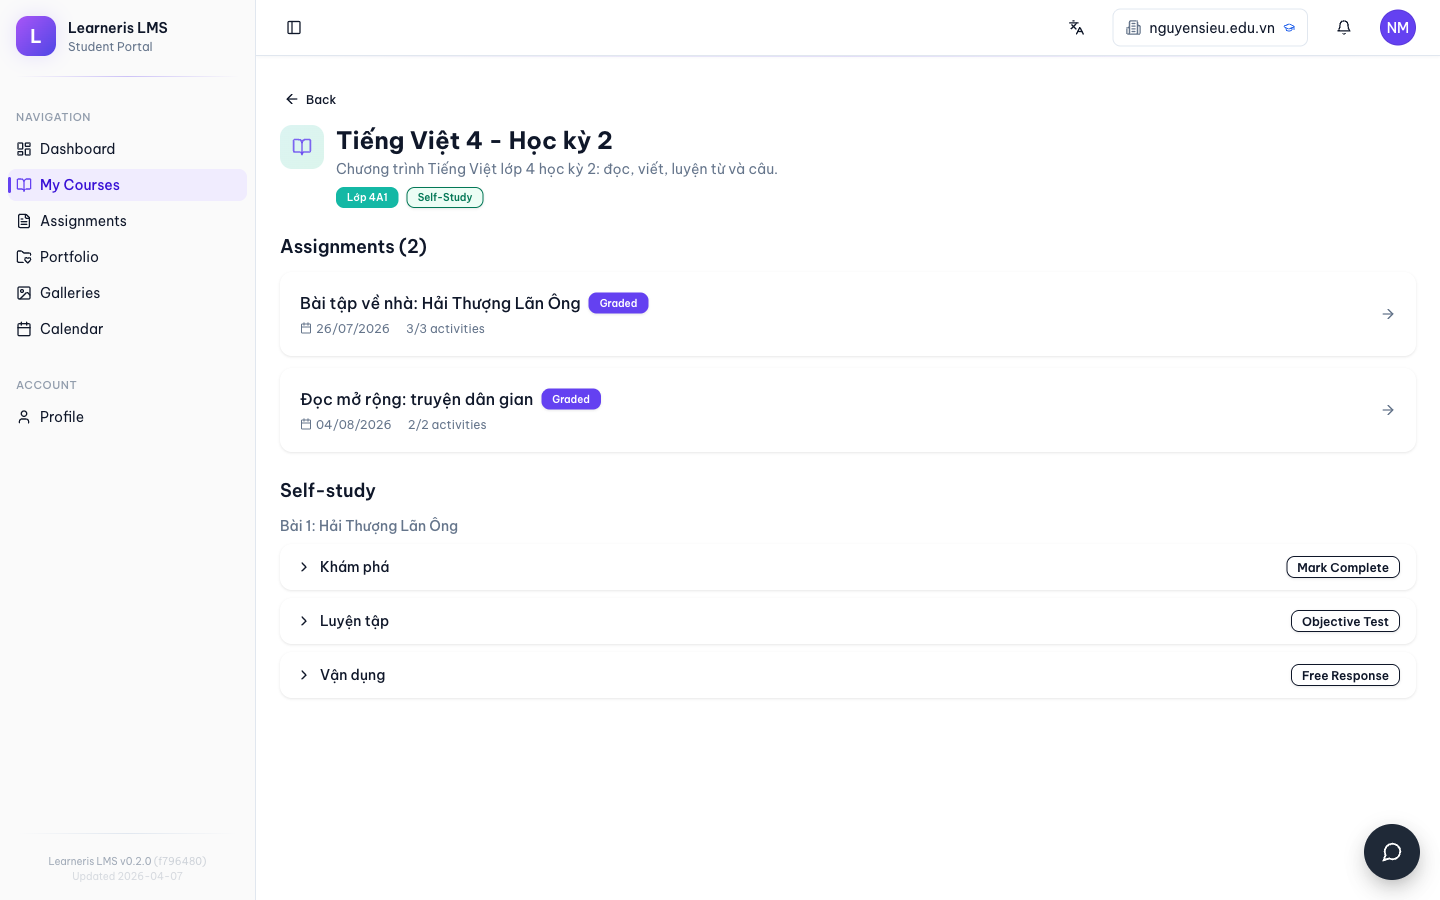
Task: Click the Learneris LMS logo icon
Action: 36,36
